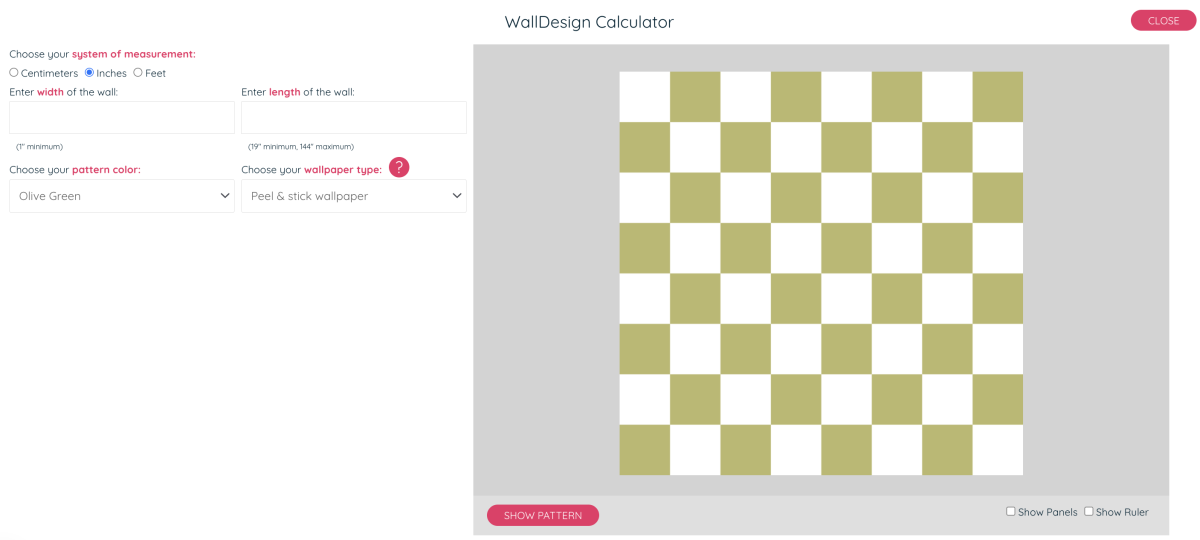This screenshot has width=1200, height=540.
Task: Select the Inches measurement option
Action: [89, 73]
